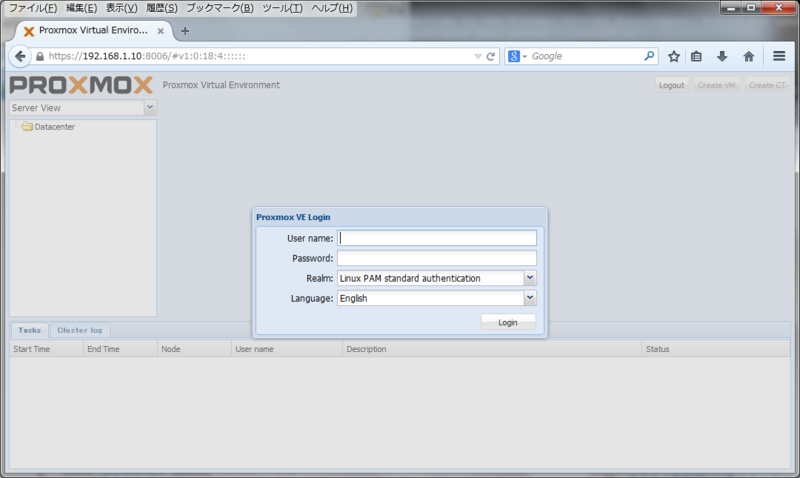Click the Language combo box field
Viewport: 800px width, 478px height.
[x=431, y=298]
